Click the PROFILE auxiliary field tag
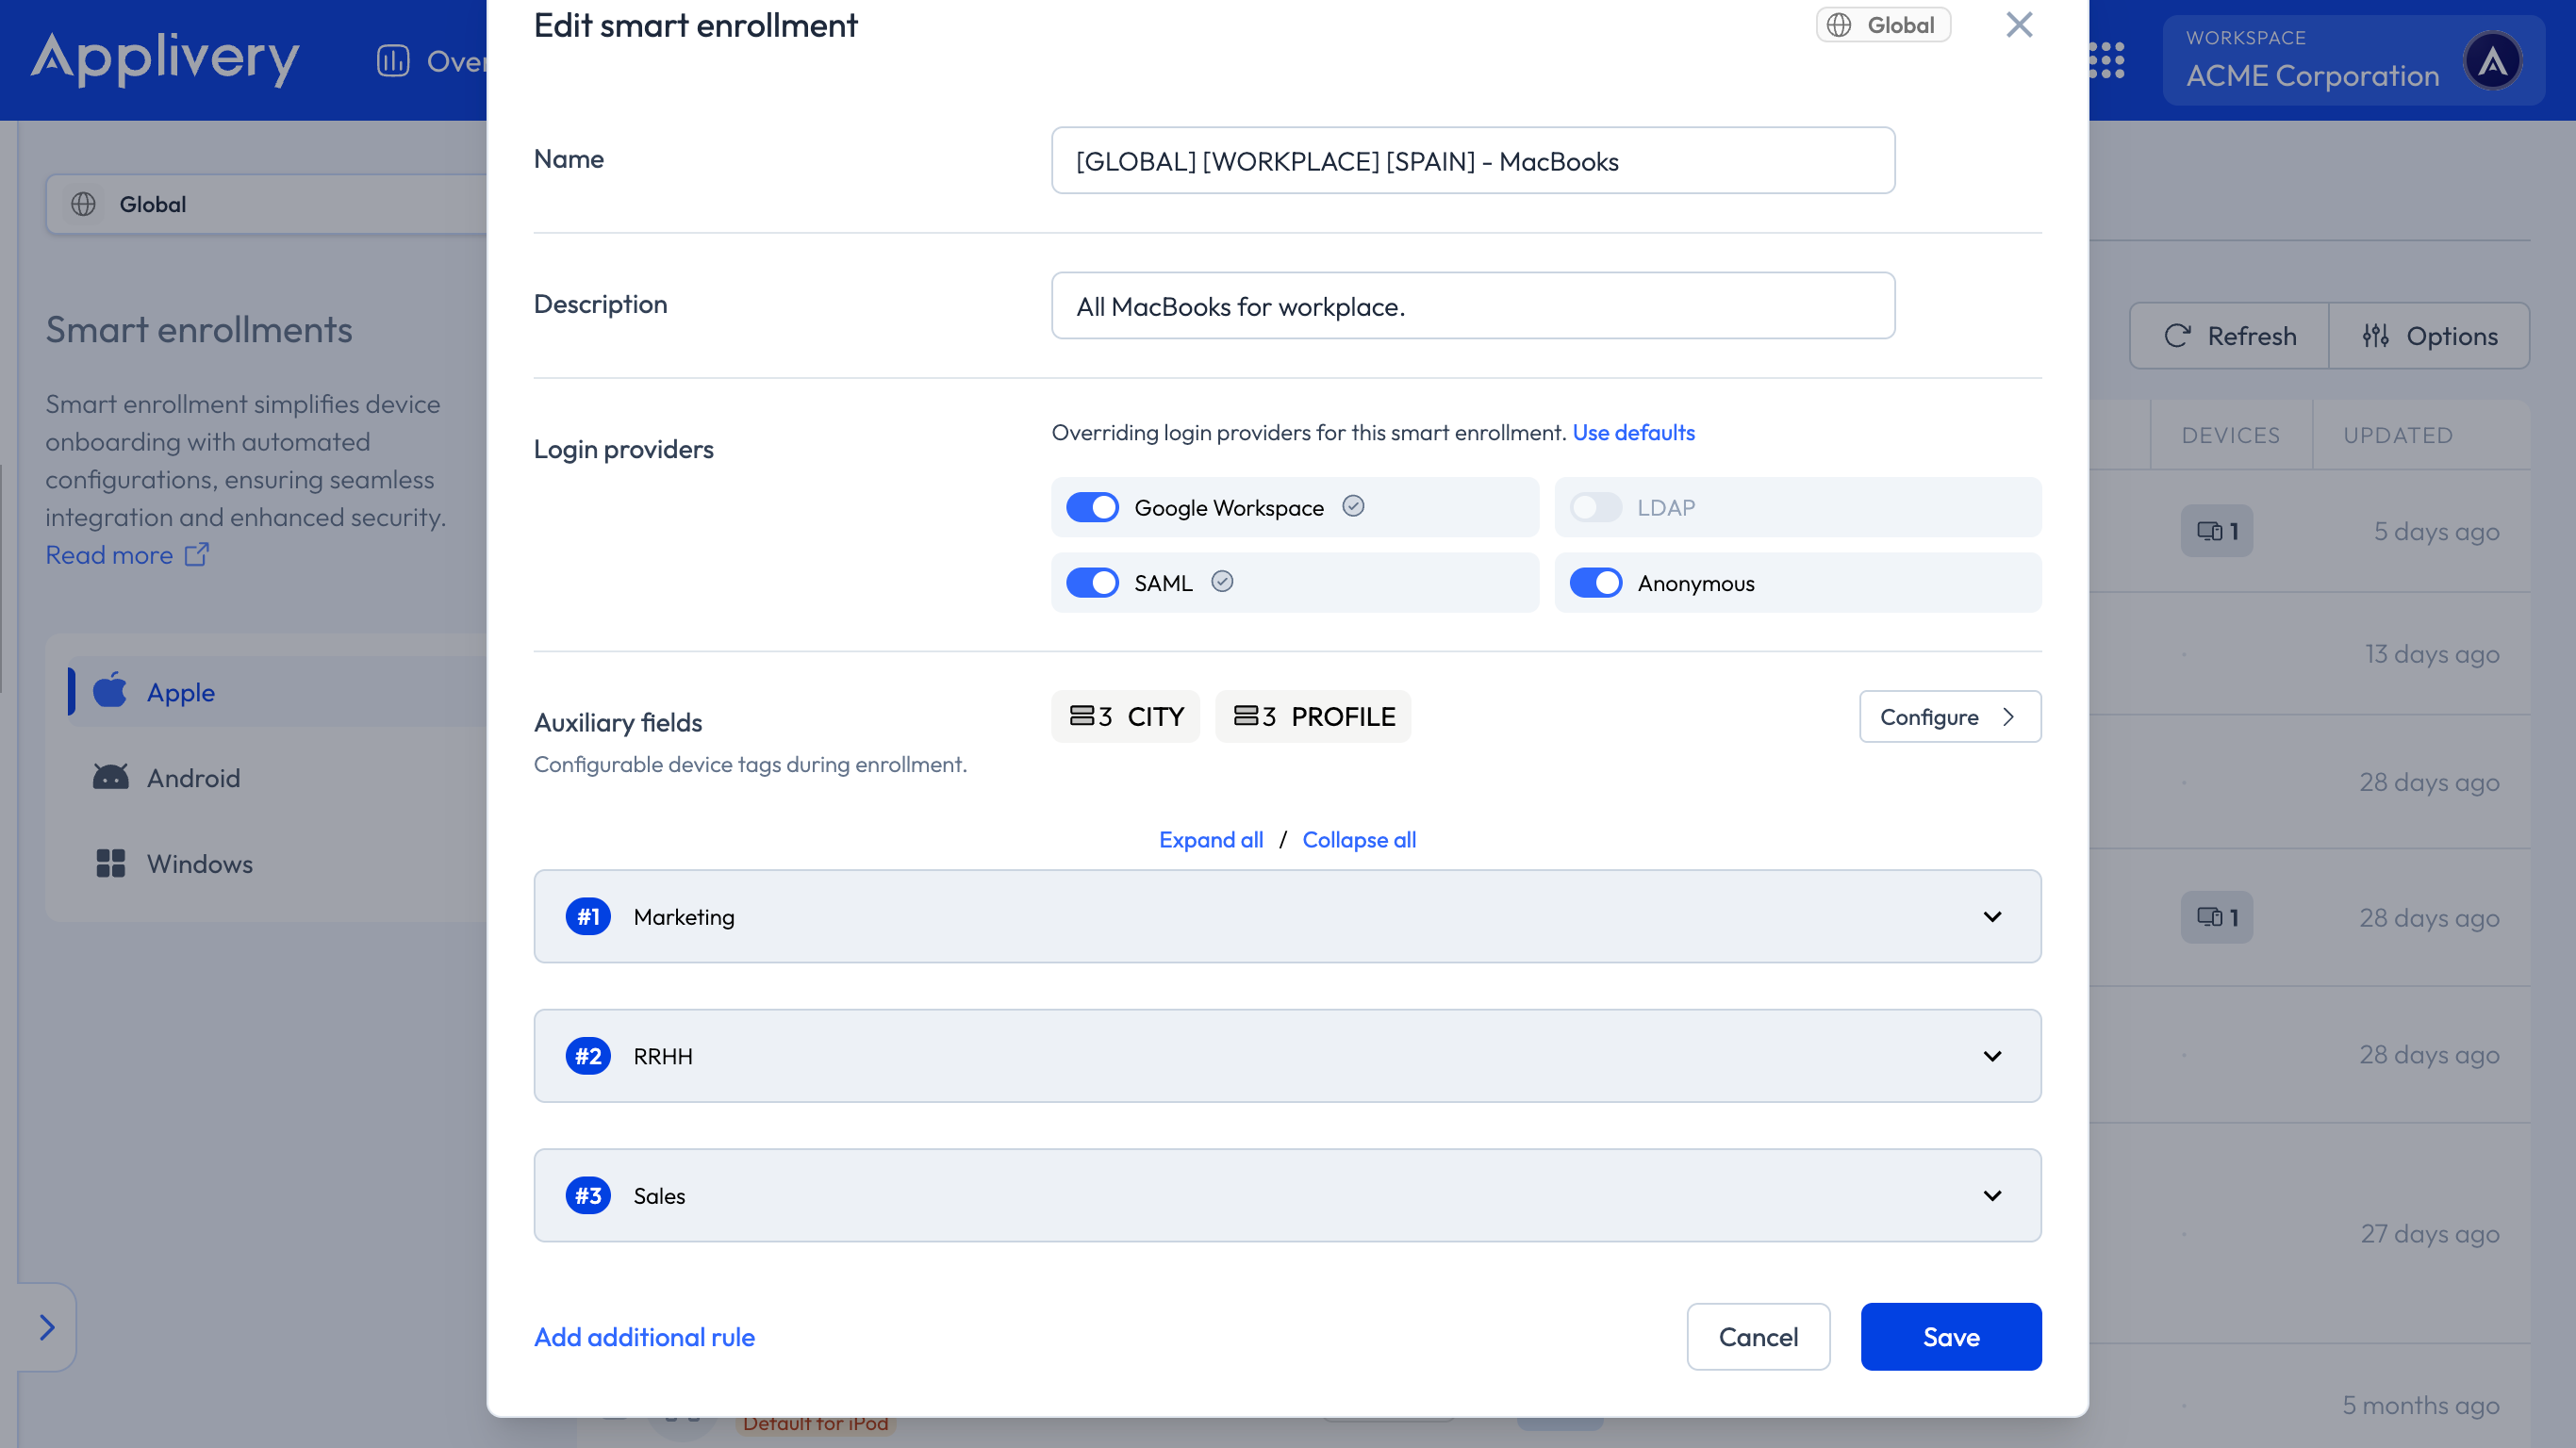The height and width of the screenshot is (1448, 2576). (1313, 716)
